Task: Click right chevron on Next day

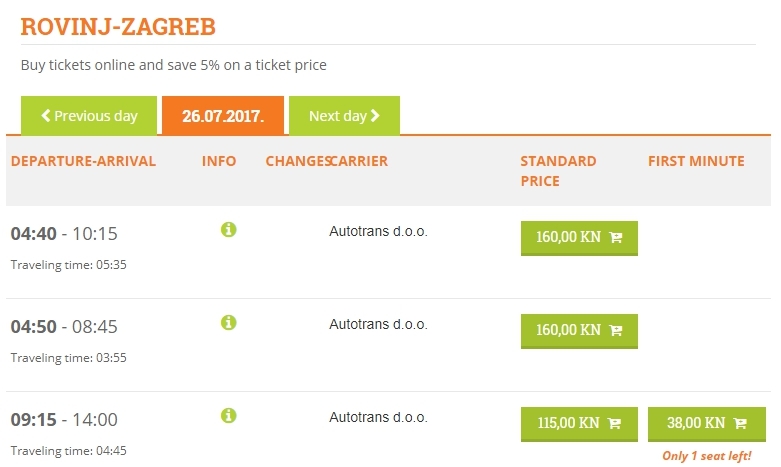Action: (375, 116)
